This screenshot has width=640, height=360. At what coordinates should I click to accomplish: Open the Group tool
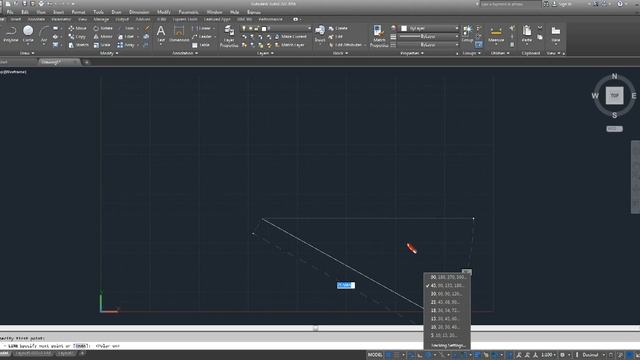(467, 34)
